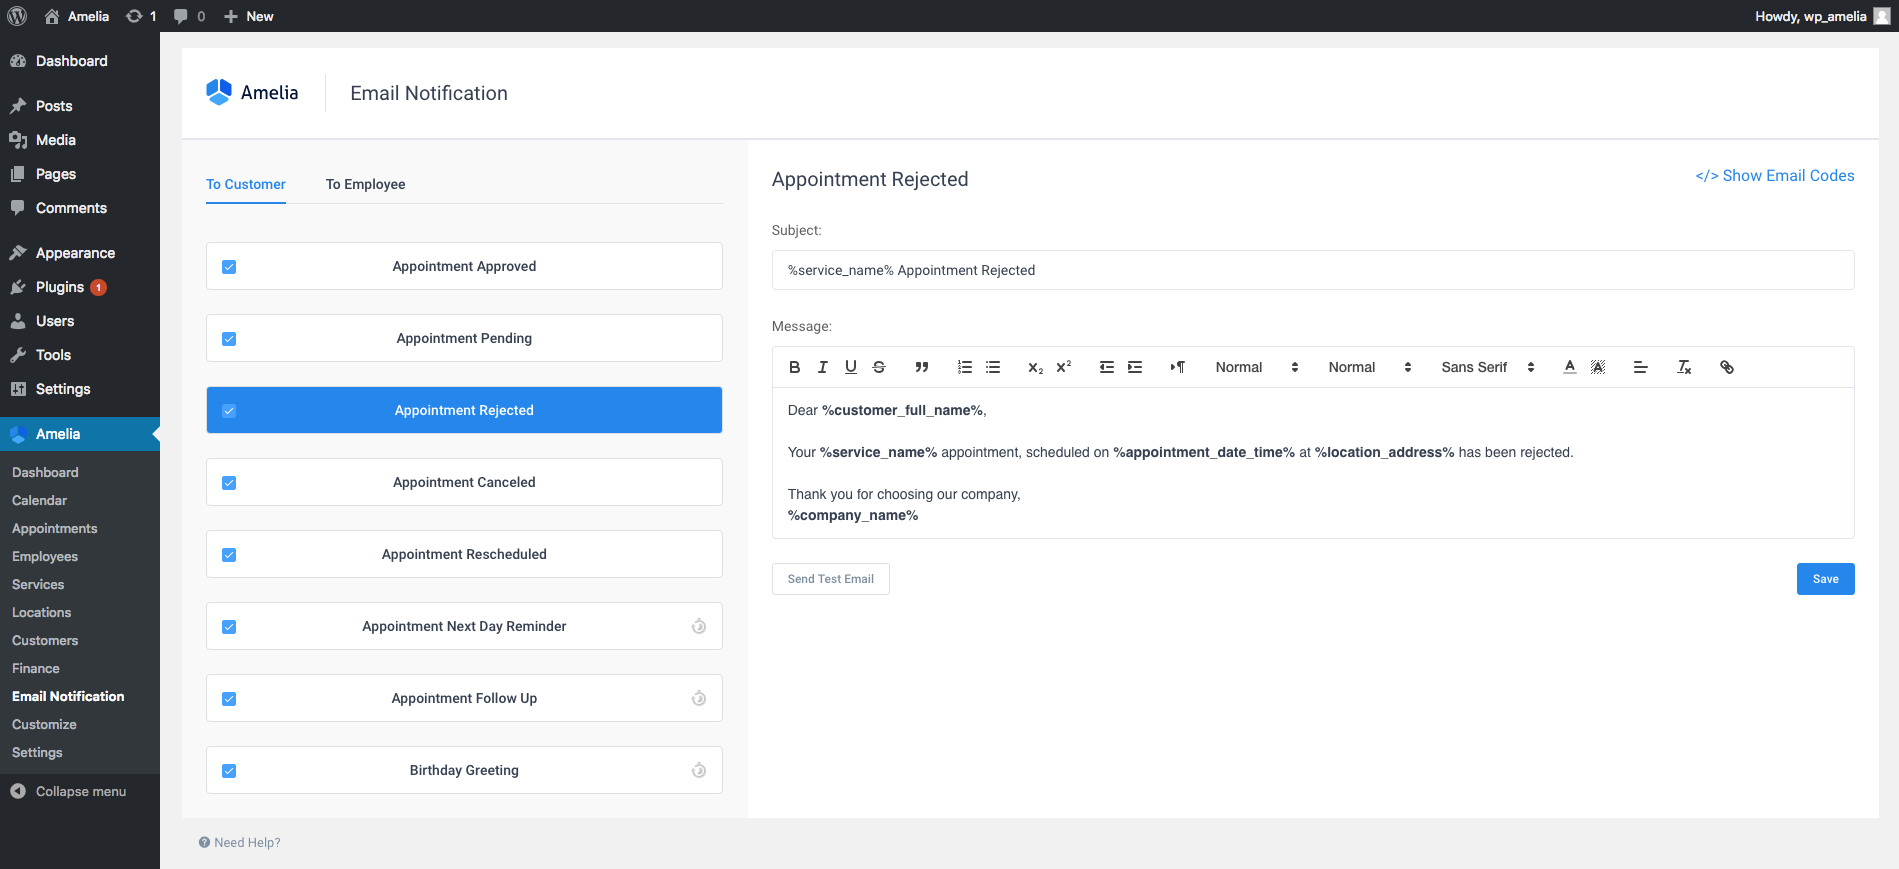The height and width of the screenshot is (869, 1899).
Task: Show Email Codes link
Action: (1774, 176)
